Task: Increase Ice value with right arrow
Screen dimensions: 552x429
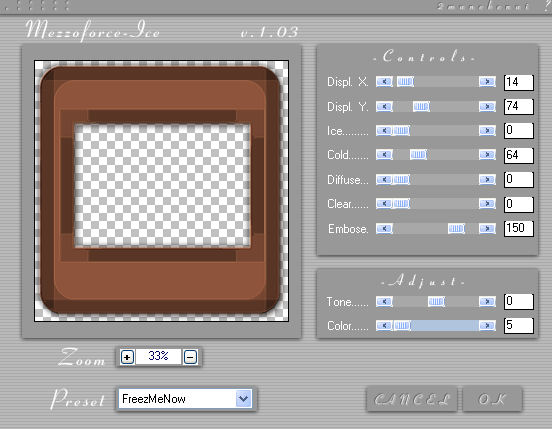Action: pos(487,131)
